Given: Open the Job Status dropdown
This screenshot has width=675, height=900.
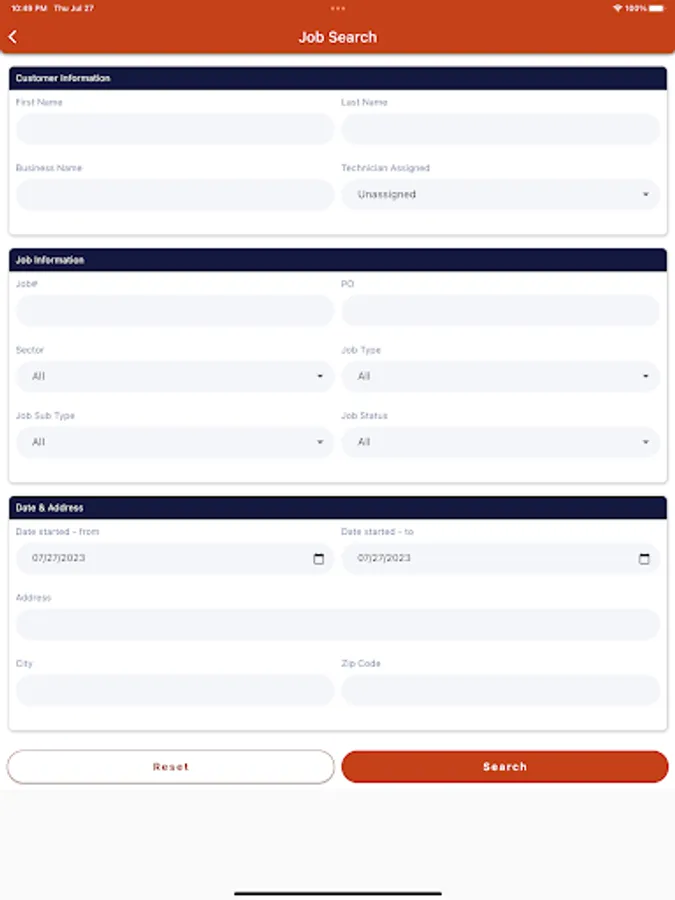Looking at the screenshot, I should 500,442.
